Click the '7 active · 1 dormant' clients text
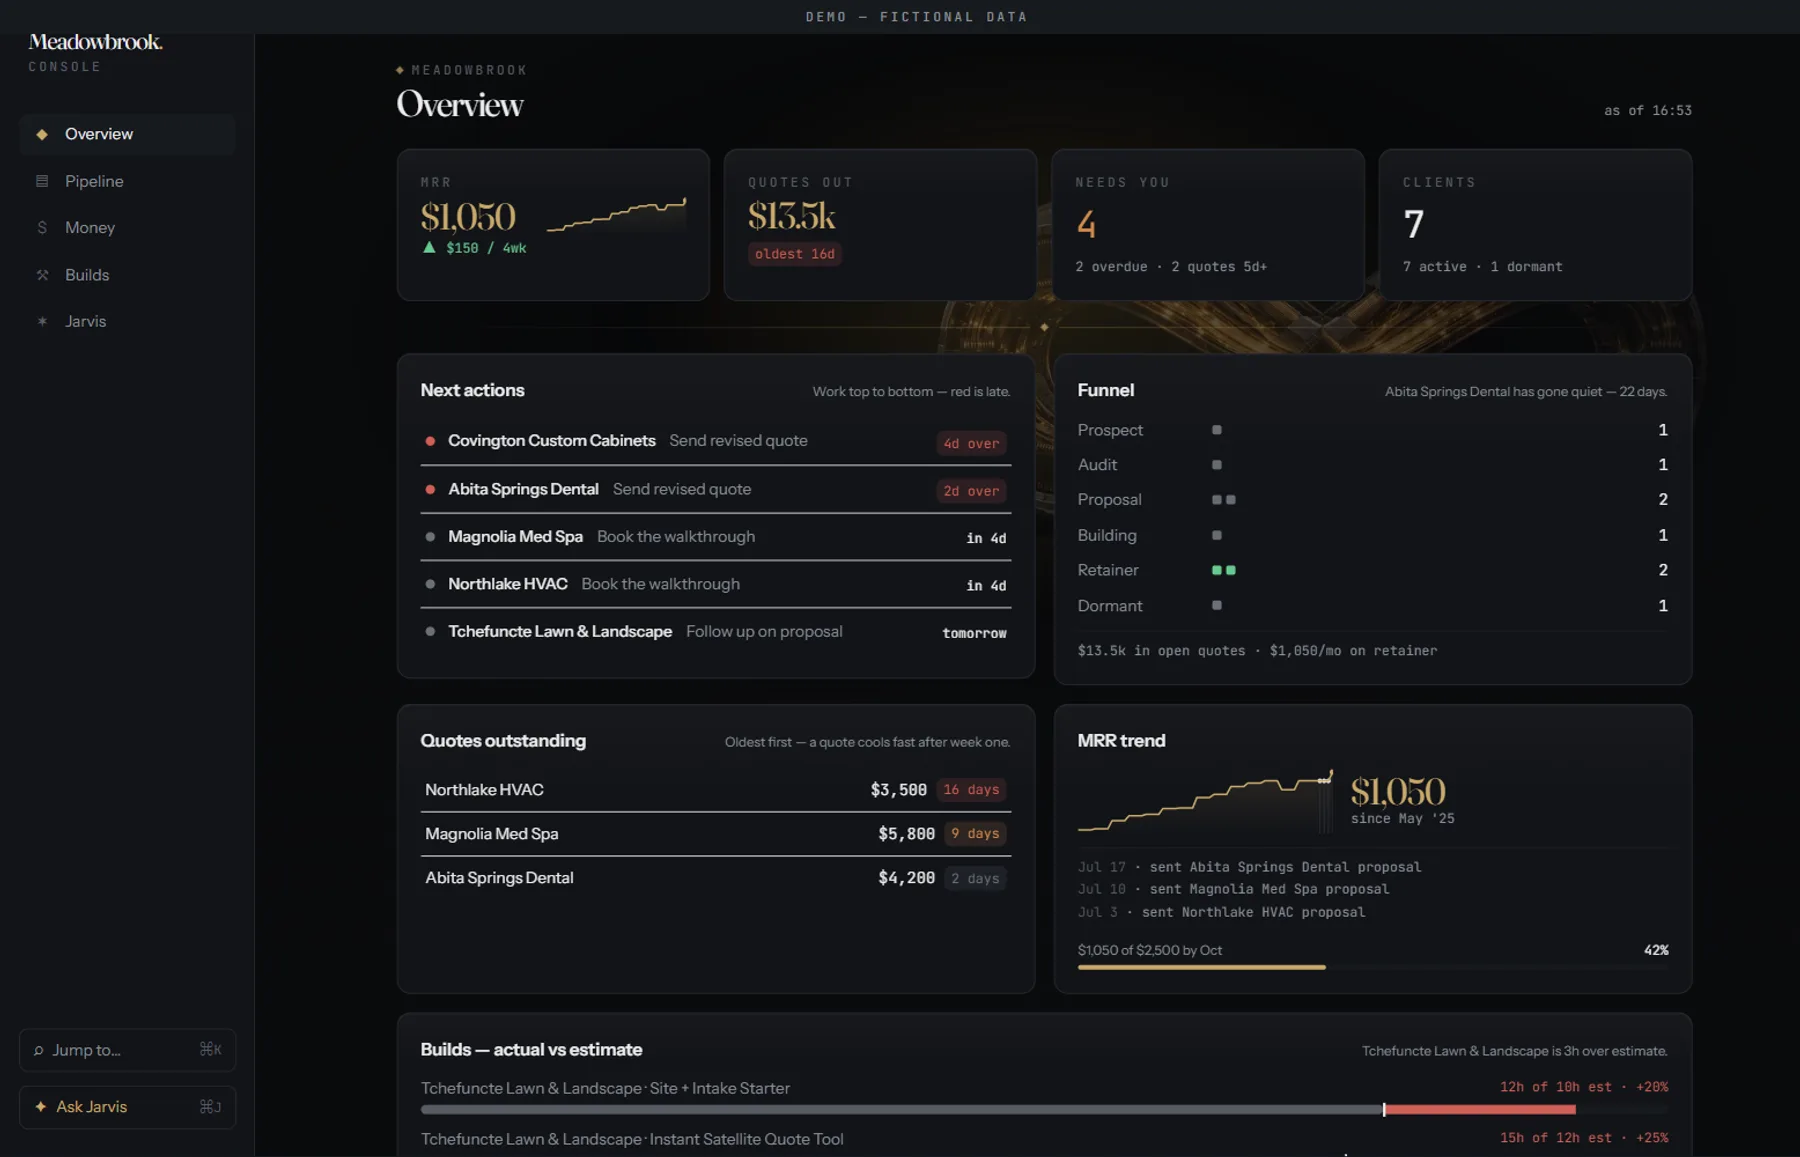The image size is (1800, 1157). (x=1482, y=267)
